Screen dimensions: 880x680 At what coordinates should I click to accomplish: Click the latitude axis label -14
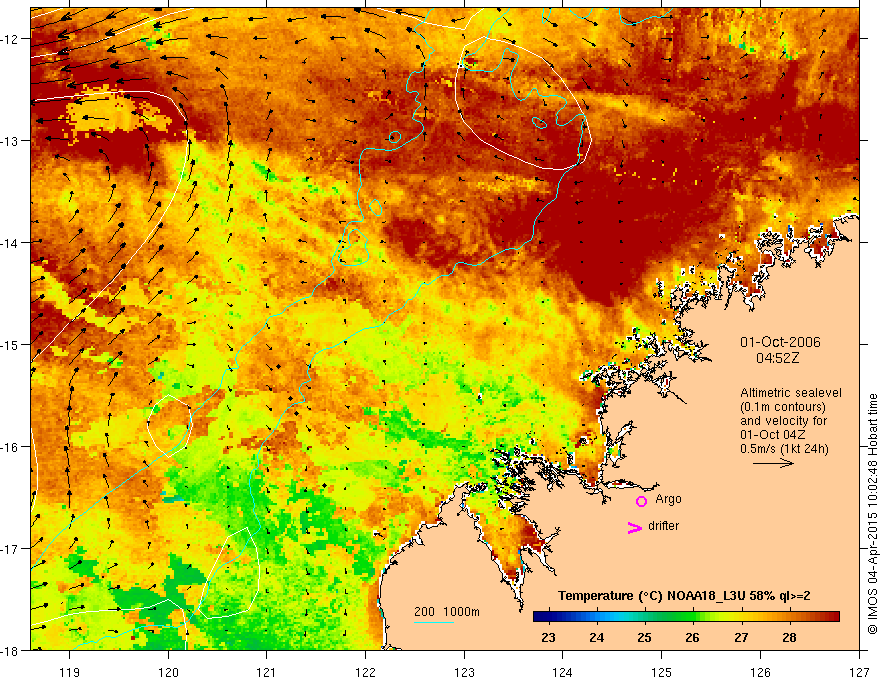[x=9, y=243]
